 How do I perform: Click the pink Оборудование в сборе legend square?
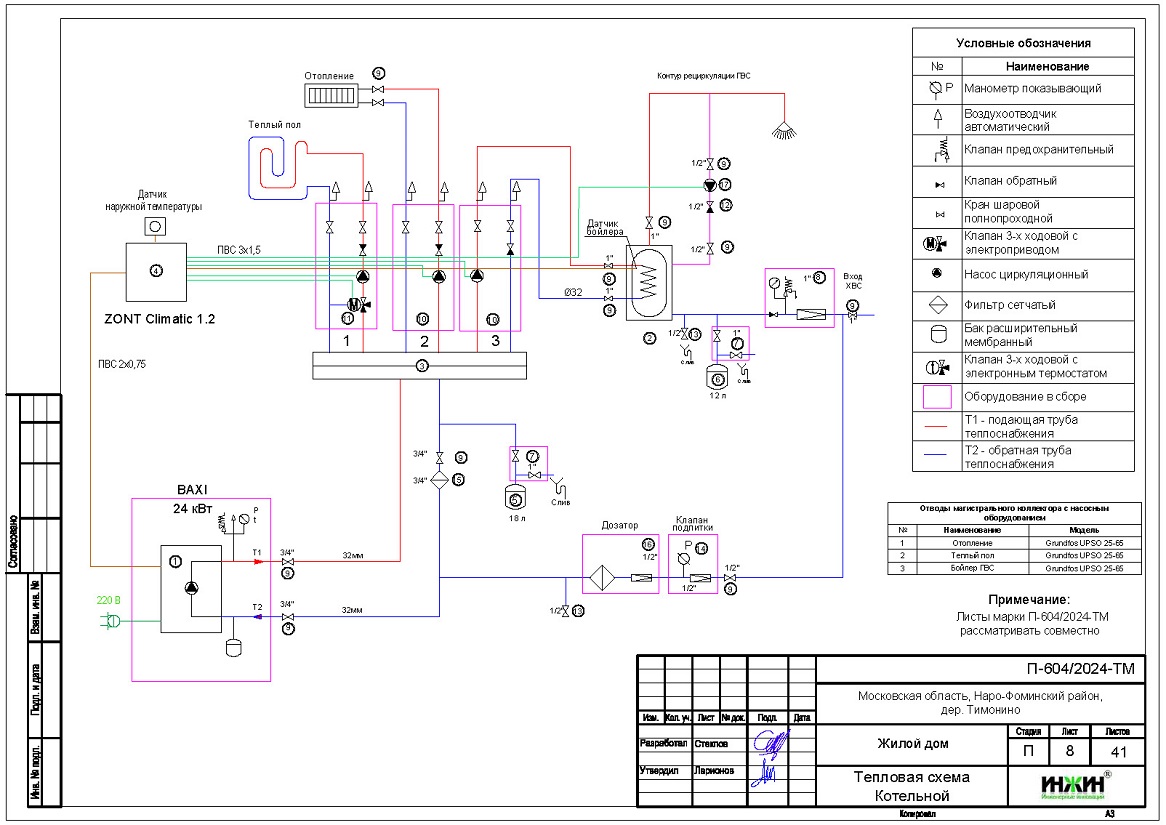pyautogui.click(x=937, y=396)
